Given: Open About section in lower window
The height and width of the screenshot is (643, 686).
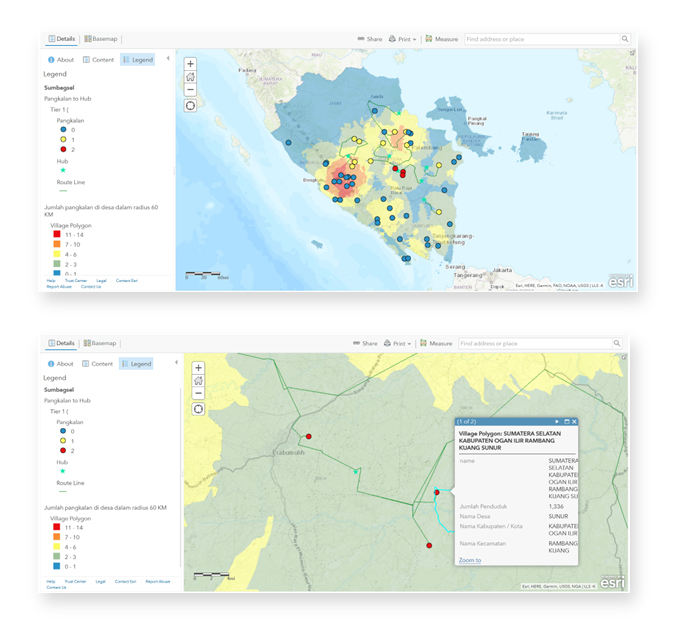Looking at the screenshot, I should (60, 363).
